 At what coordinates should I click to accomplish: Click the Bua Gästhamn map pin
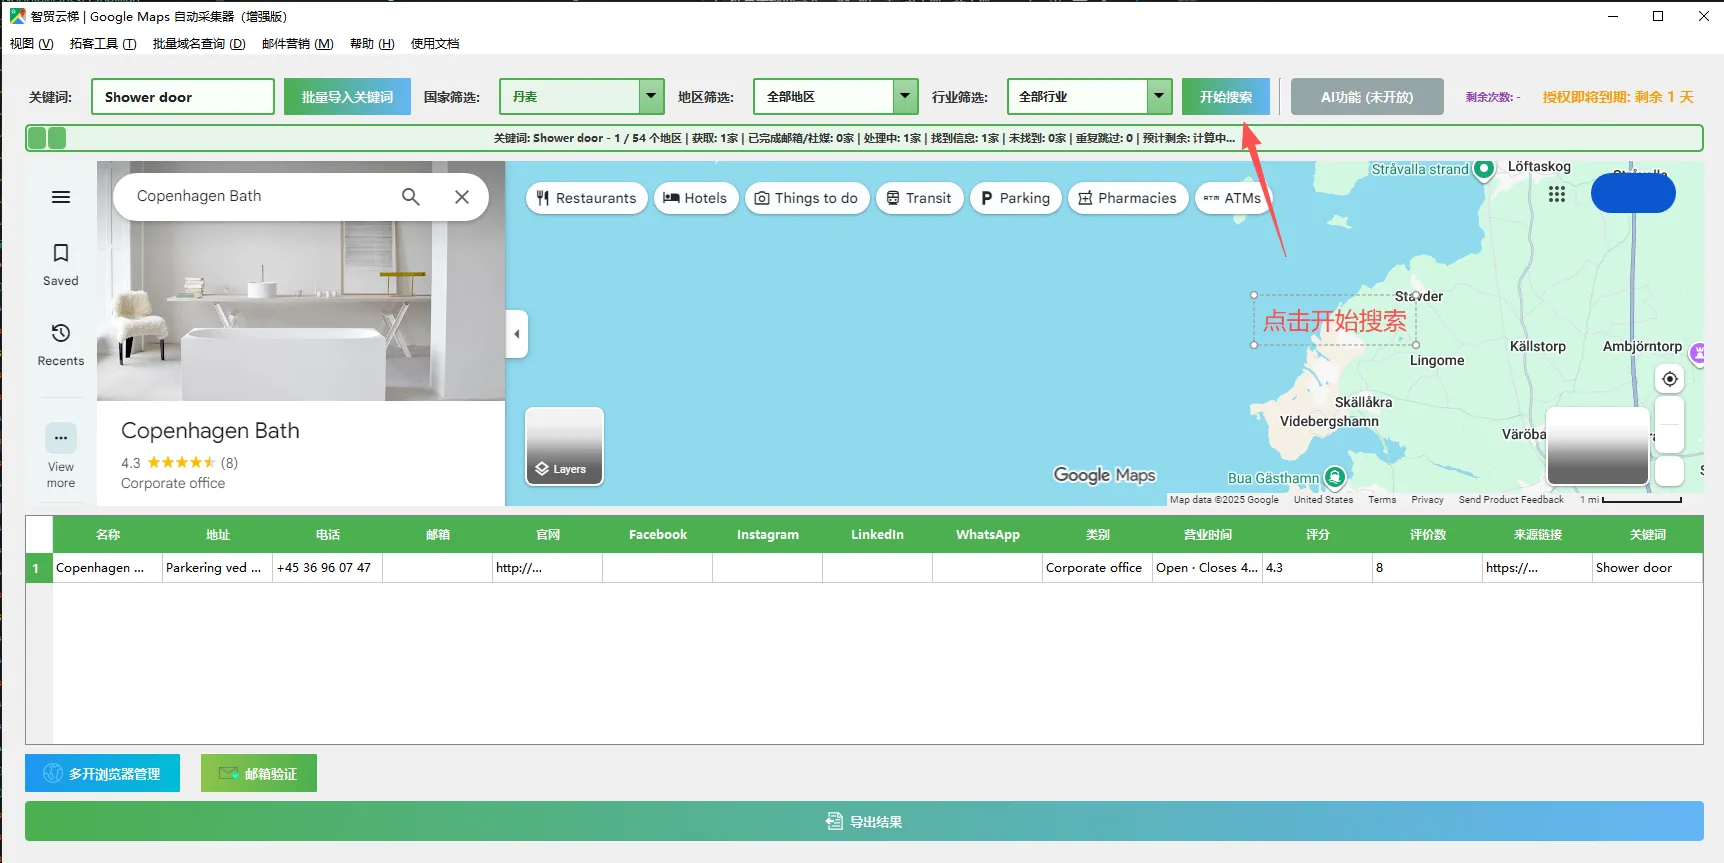click(x=1335, y=477)
